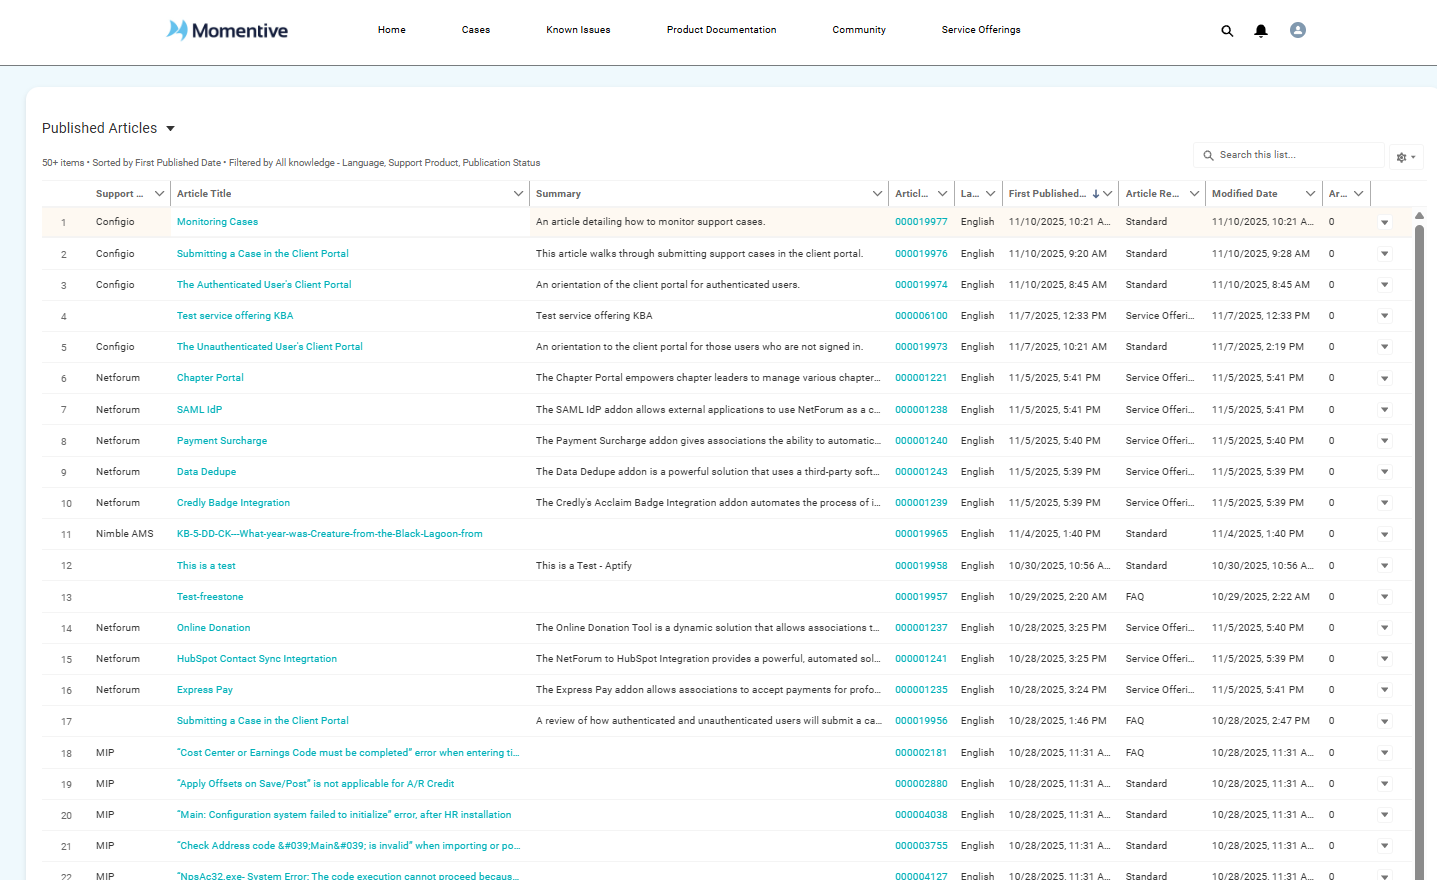Open the notifications bell
Screen dimensions: 1437x880
click(1261, 31)
